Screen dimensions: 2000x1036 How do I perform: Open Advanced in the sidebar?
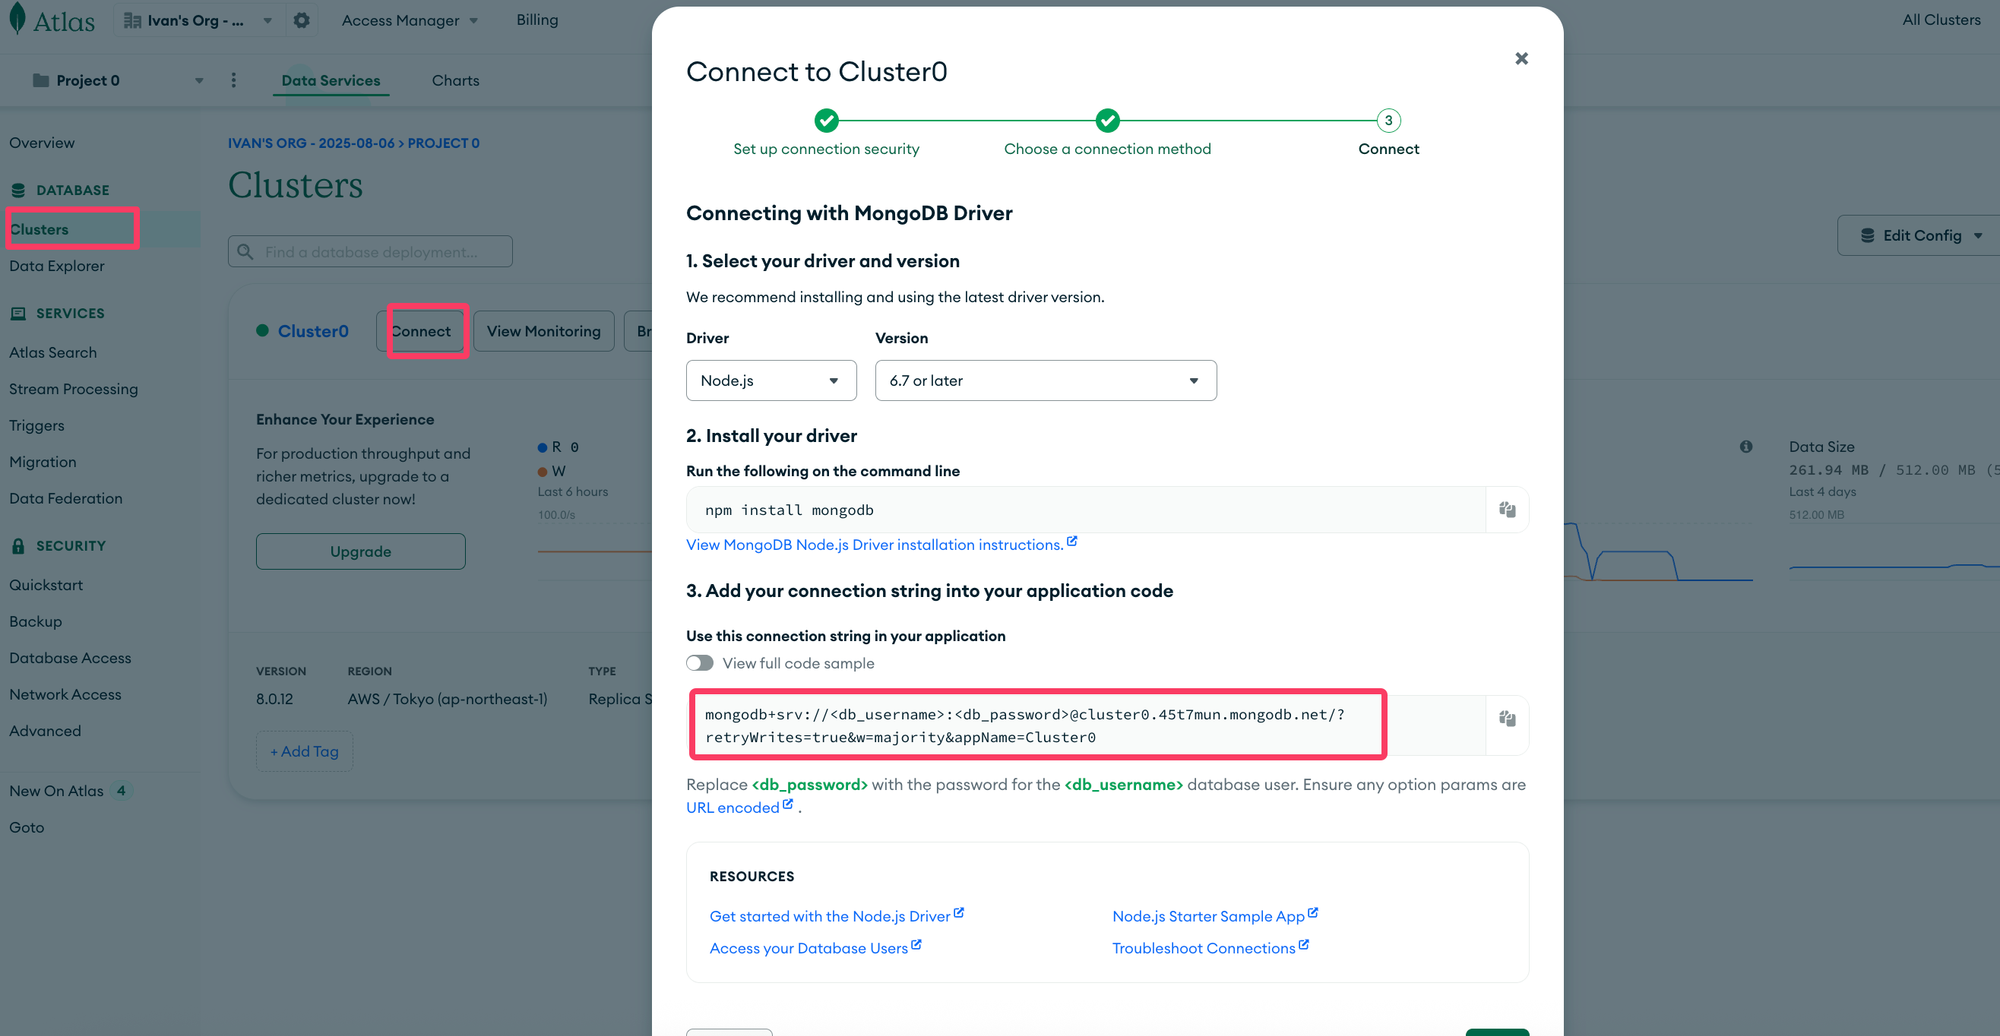pyautogui.click(x=45, y=731)
